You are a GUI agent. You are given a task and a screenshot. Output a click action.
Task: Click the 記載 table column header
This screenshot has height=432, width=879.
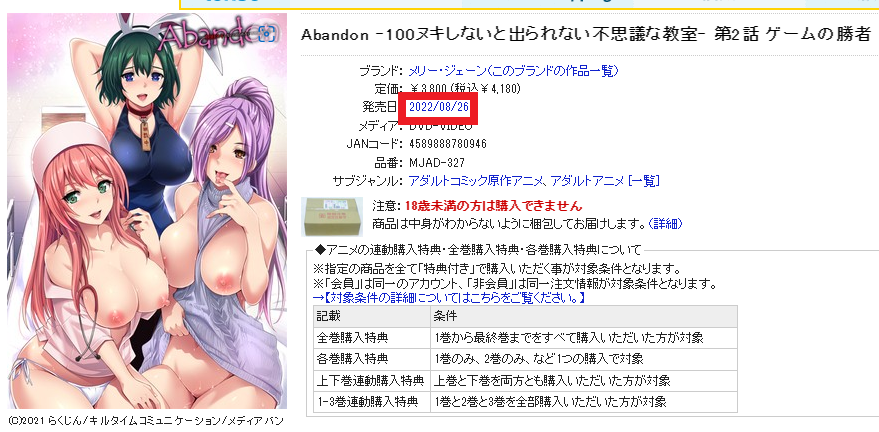click(x=329, y=317)
